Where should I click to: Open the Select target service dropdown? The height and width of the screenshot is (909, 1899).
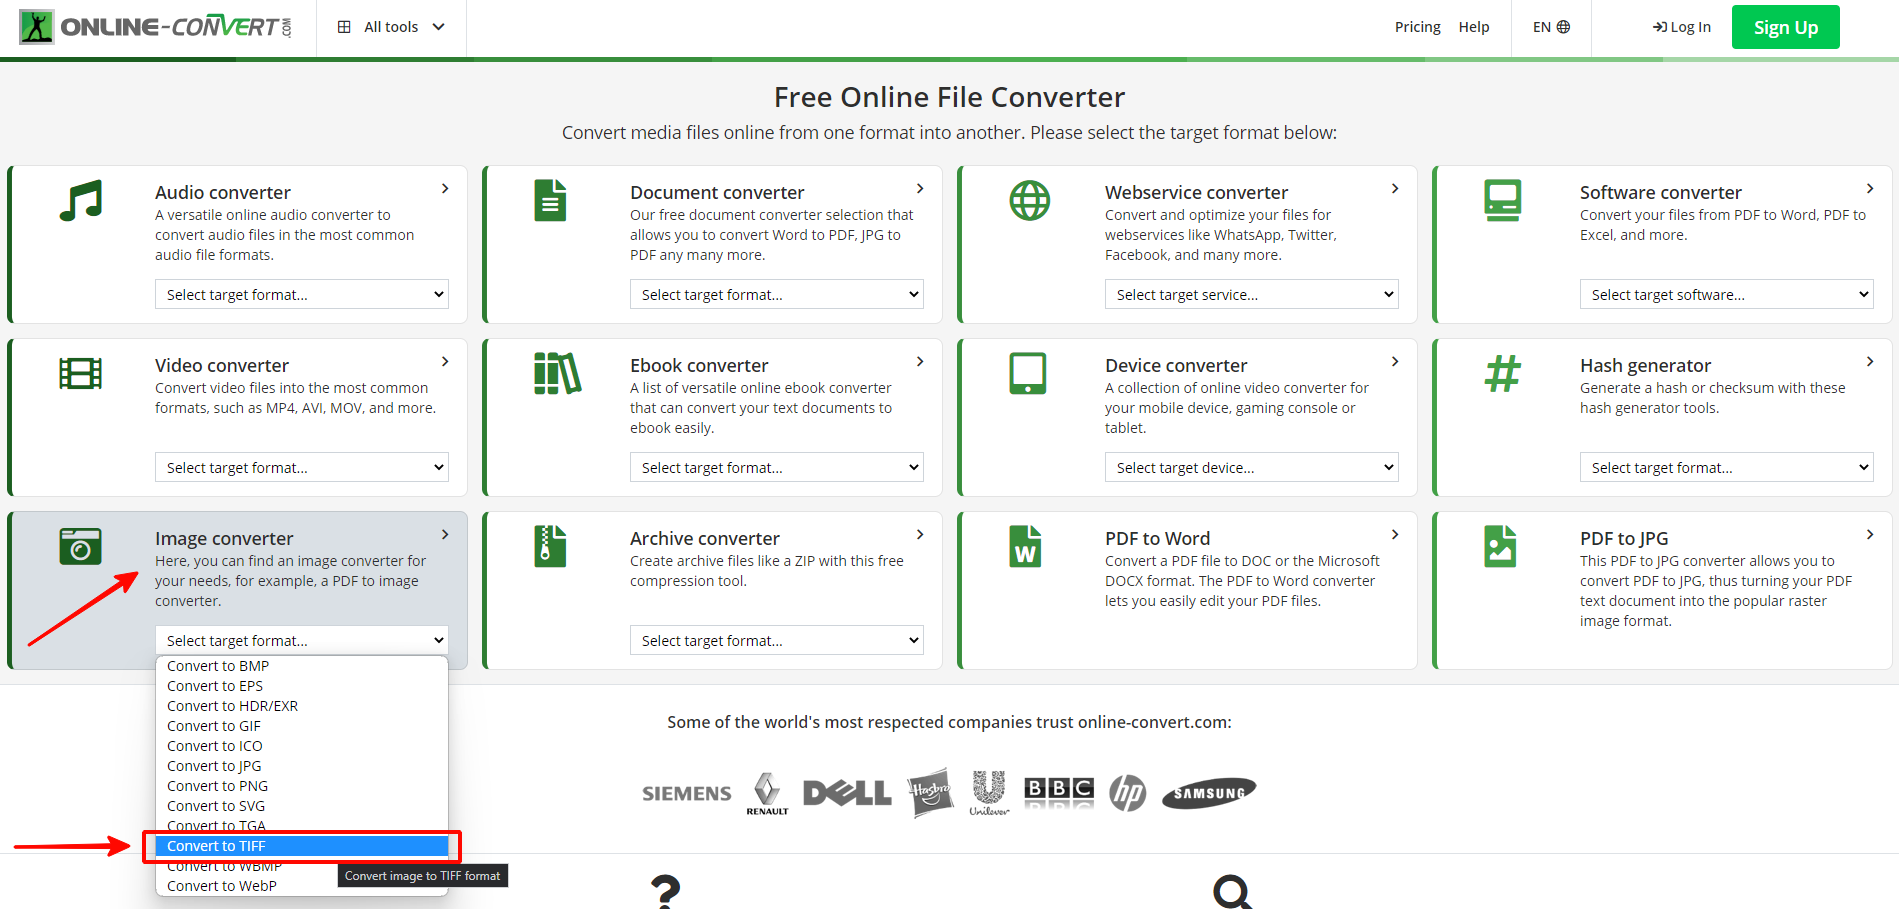(1250, 295)
